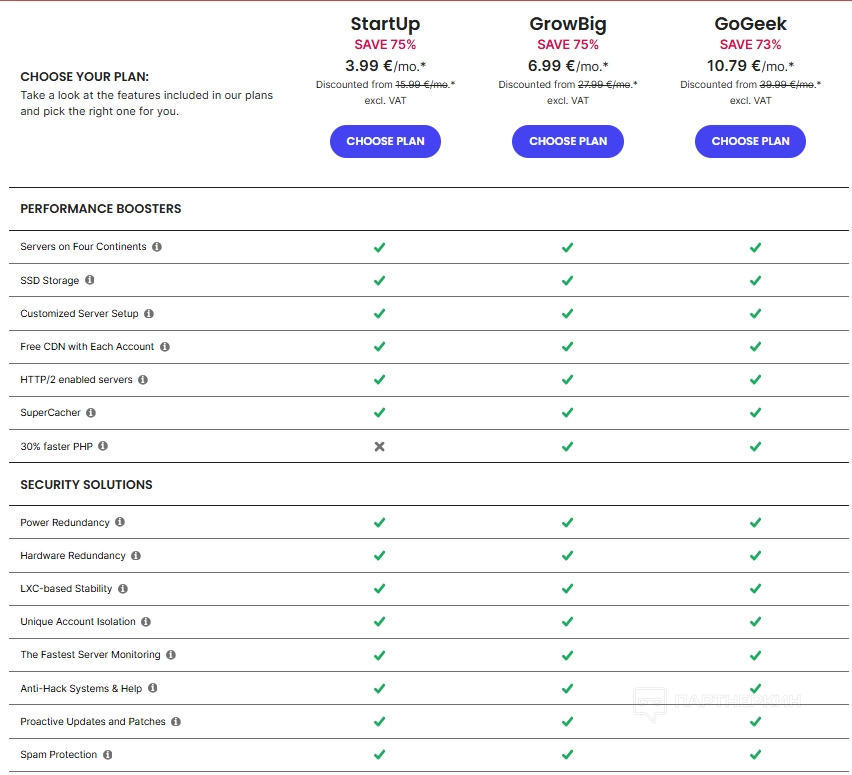Open info icon for LXC-based Stability
This screenshot has height=775, width=852.
point(123,589)
